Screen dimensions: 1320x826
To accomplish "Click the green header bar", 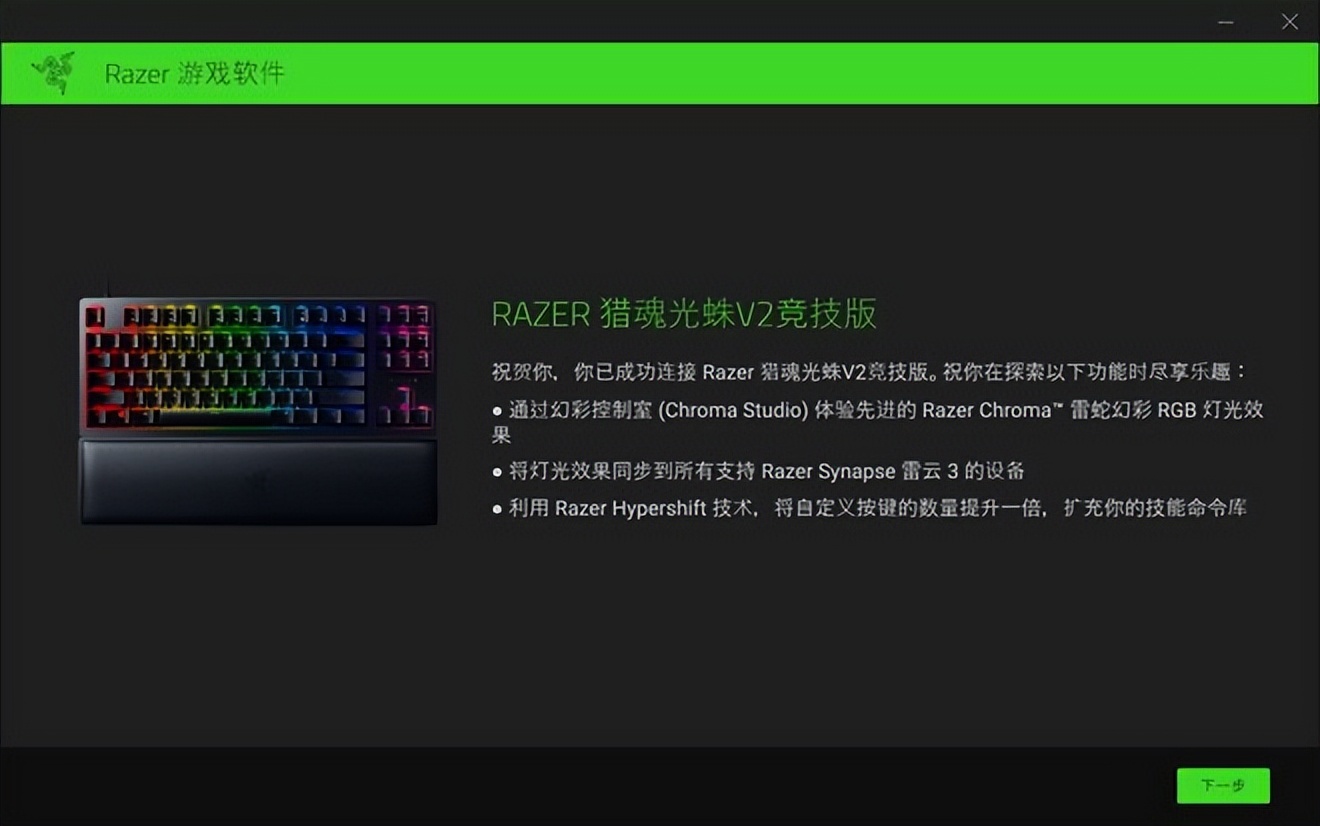I will [660, 73].
